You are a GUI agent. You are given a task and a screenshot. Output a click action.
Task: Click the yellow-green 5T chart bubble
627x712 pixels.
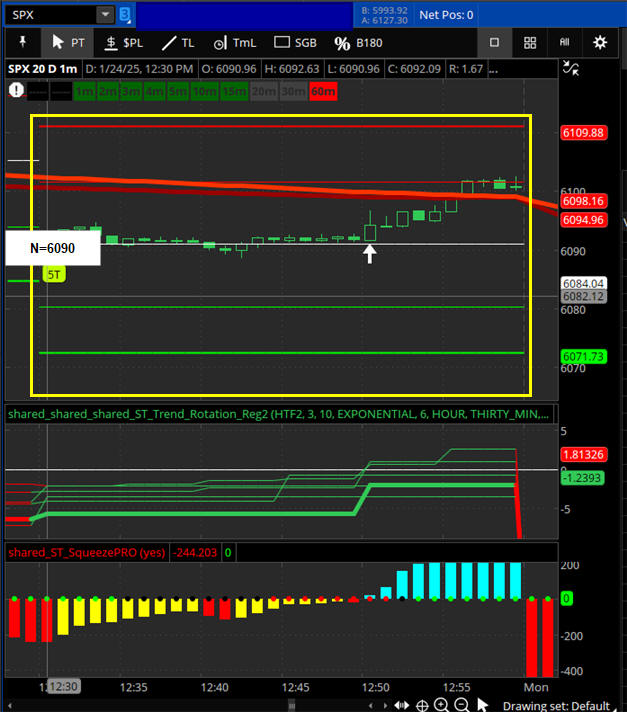[54, 275]
